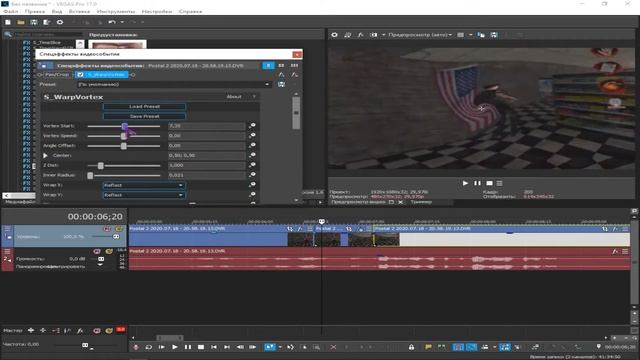Click the New project toolbar icon
Viewport: 640px width, 360px height.
8,22
